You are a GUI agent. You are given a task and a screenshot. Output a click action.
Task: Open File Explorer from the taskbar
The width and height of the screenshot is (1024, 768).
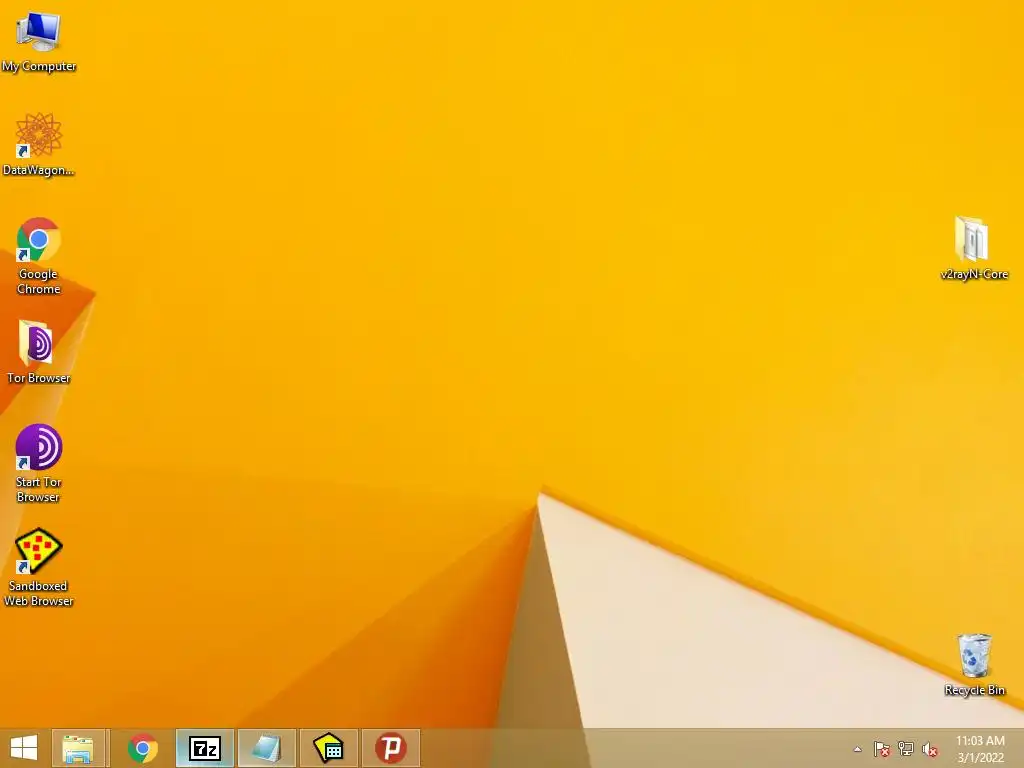click(x=78, y=748)
